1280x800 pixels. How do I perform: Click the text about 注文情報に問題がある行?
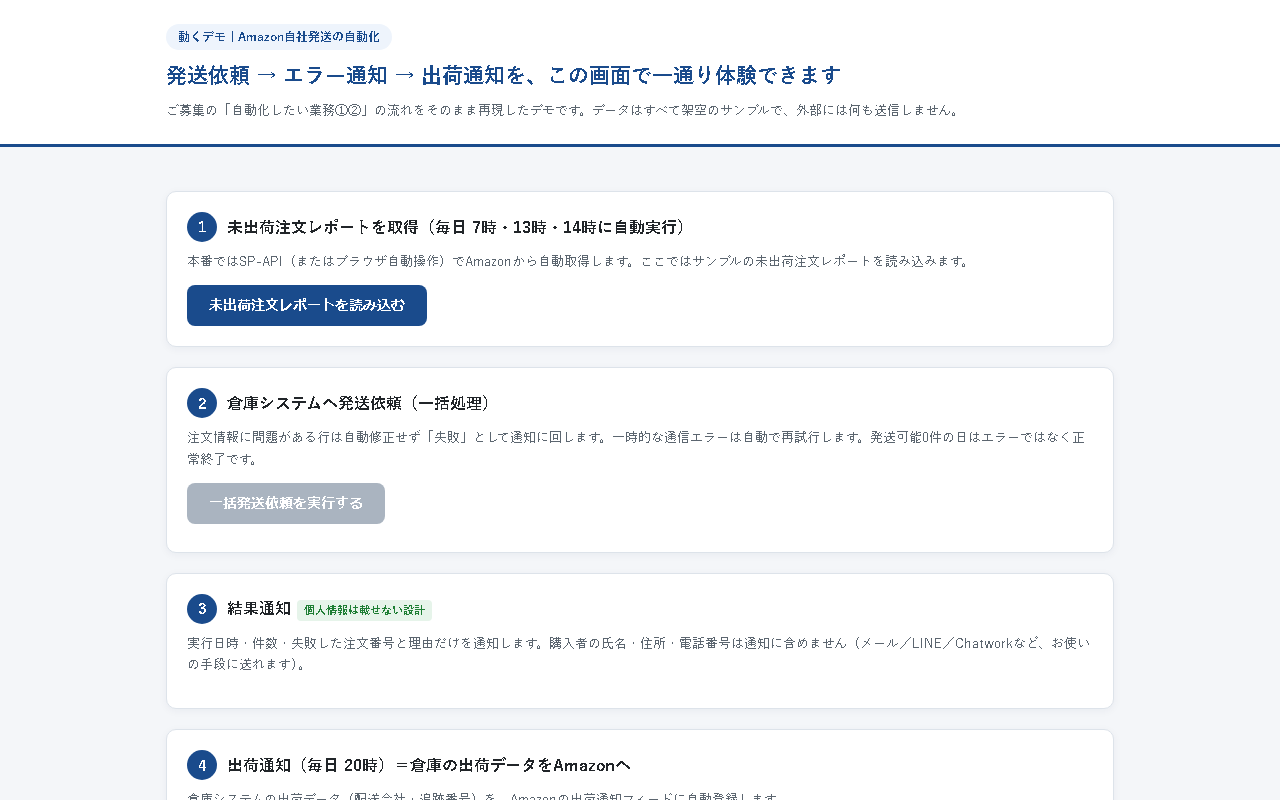pyautogui.click(x=636, y=448)
